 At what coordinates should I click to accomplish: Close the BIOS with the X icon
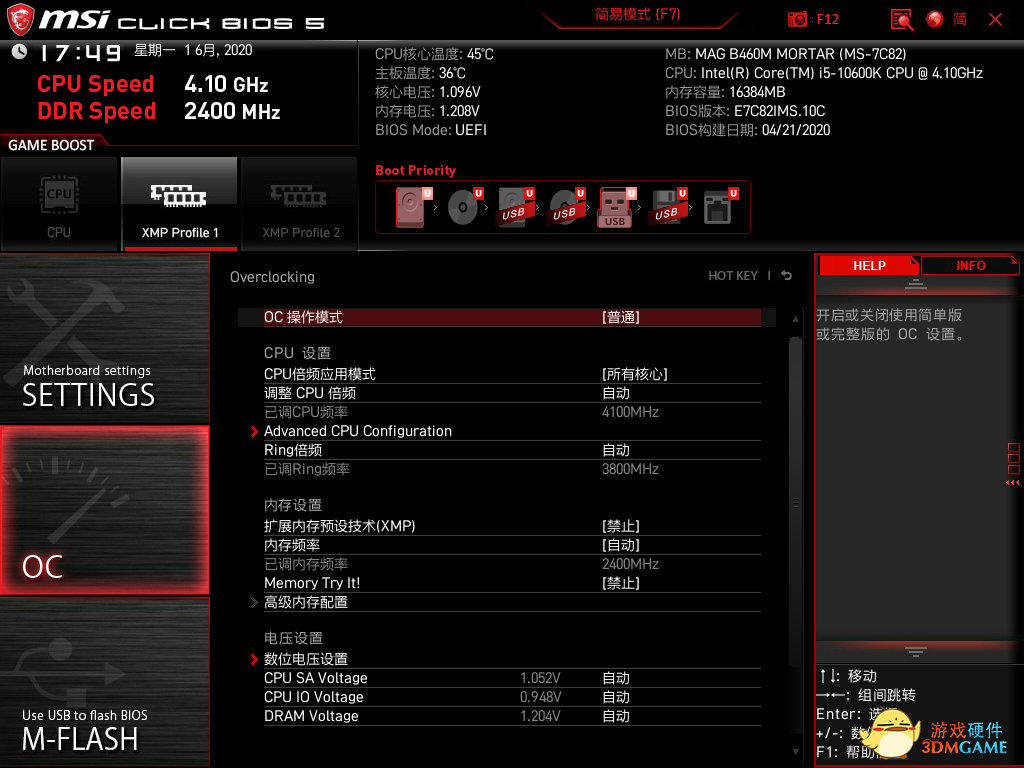[x=995, y=20]
